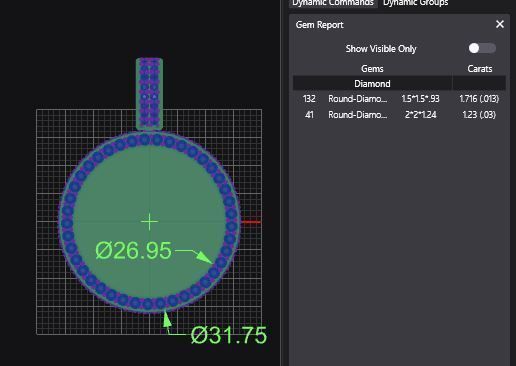
Task: Select the Ø26.95 dimension annotation
Action: [x=133, y=250]
